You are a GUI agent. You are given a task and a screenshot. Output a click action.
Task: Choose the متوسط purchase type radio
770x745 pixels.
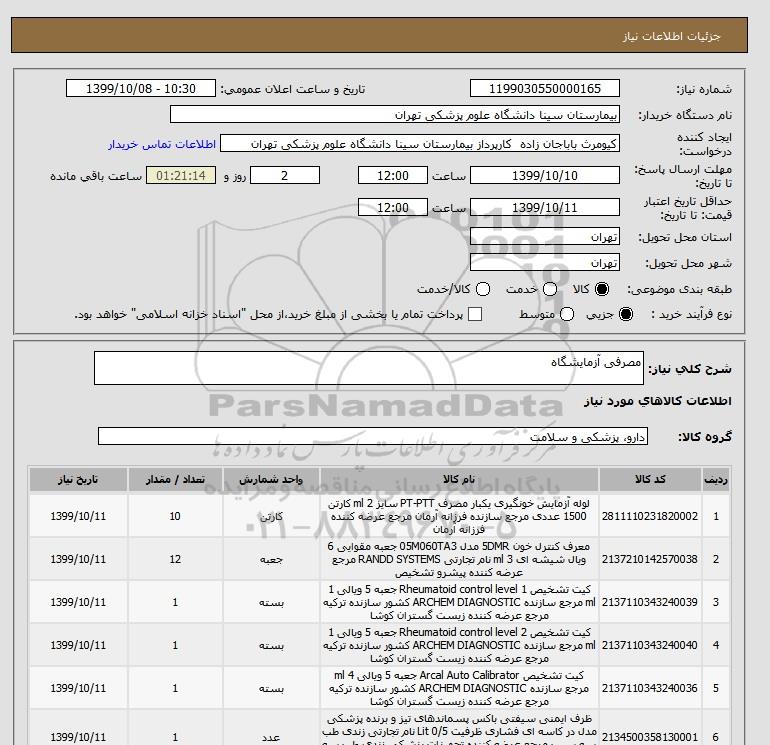click(567, 314)
